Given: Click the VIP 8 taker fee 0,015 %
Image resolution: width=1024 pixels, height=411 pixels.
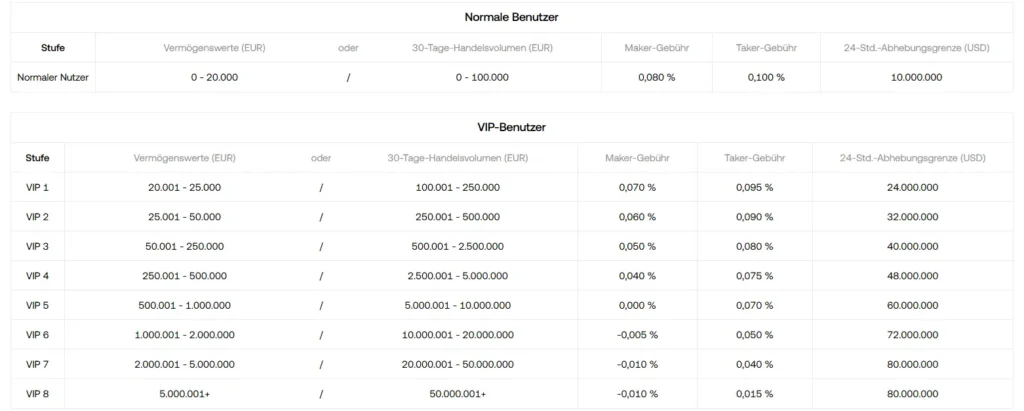Looking at the screenshot, I should pos(754,394).
